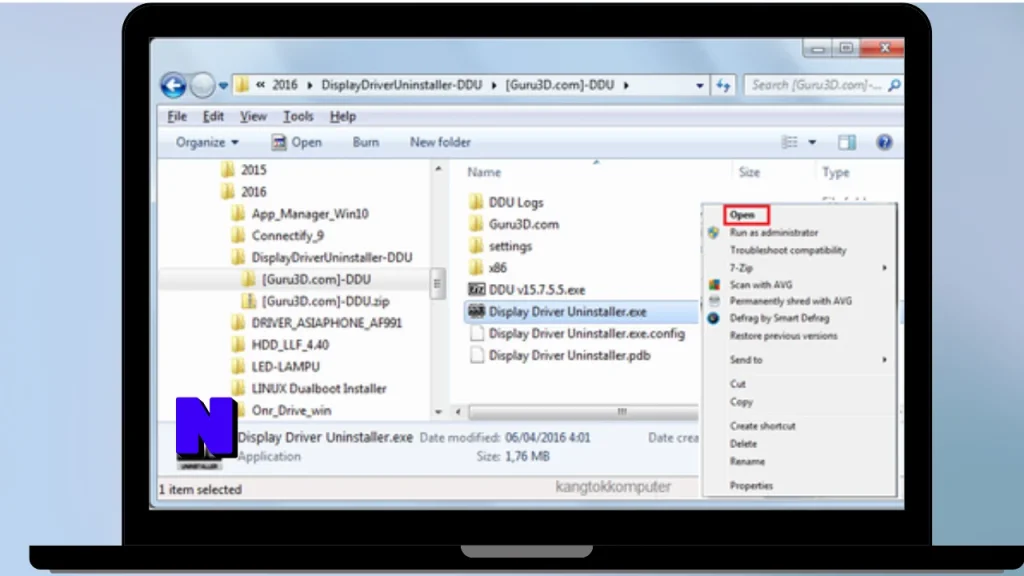This screenshot has height=576, width=1024.
Task: Choose Defrag by Smart Defrag
Action: 779,318
